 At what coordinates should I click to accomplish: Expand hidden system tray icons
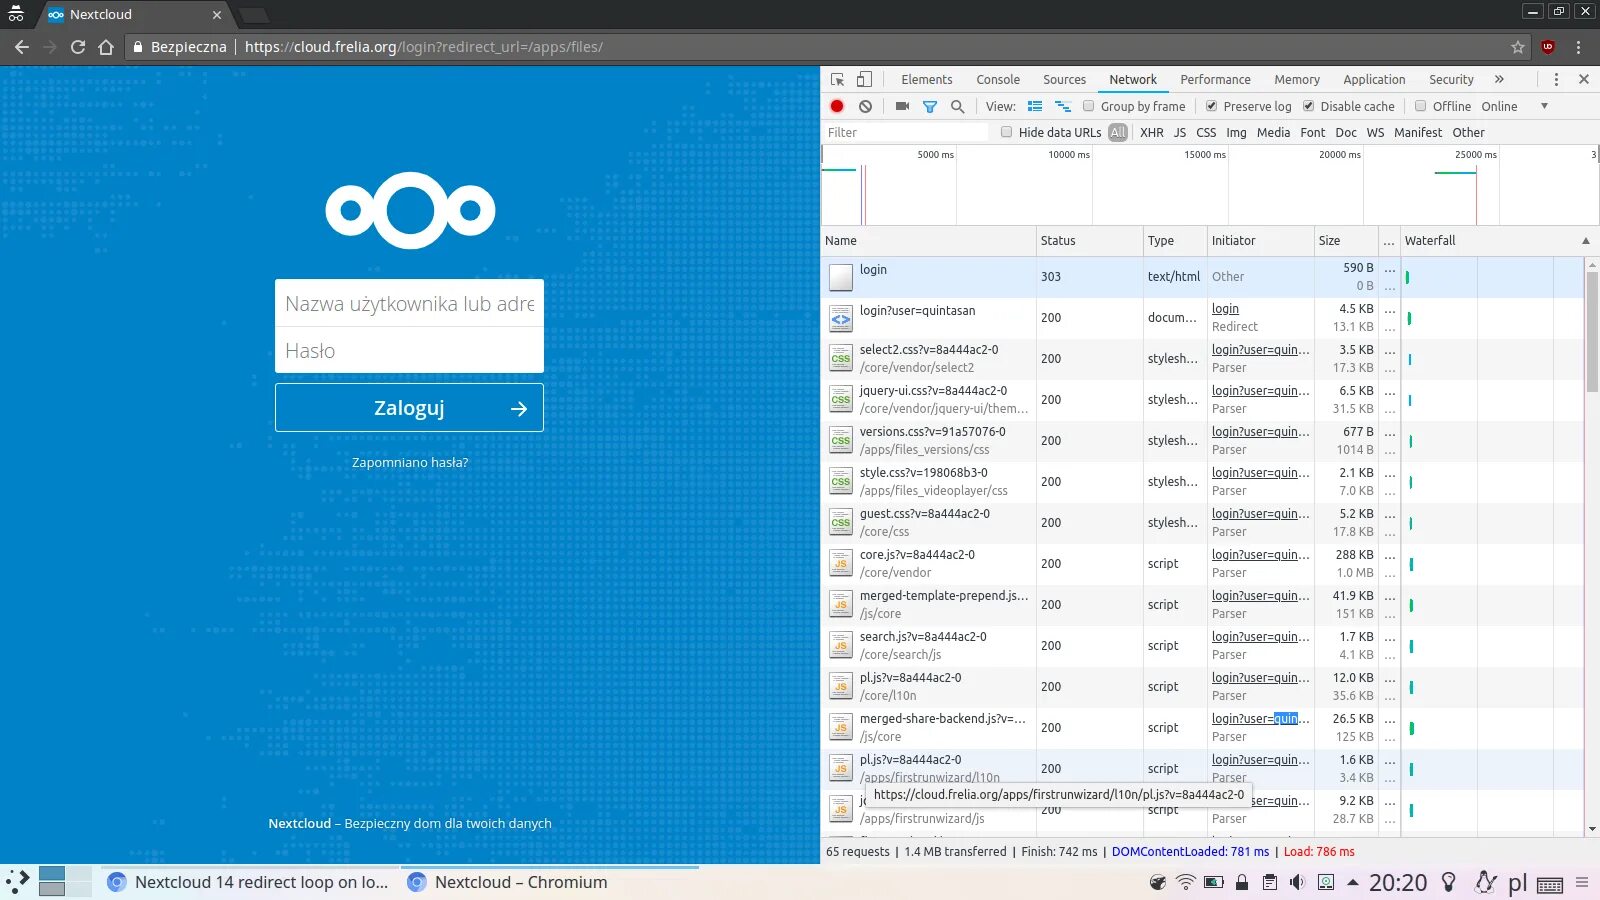(x=1353, y=882)
